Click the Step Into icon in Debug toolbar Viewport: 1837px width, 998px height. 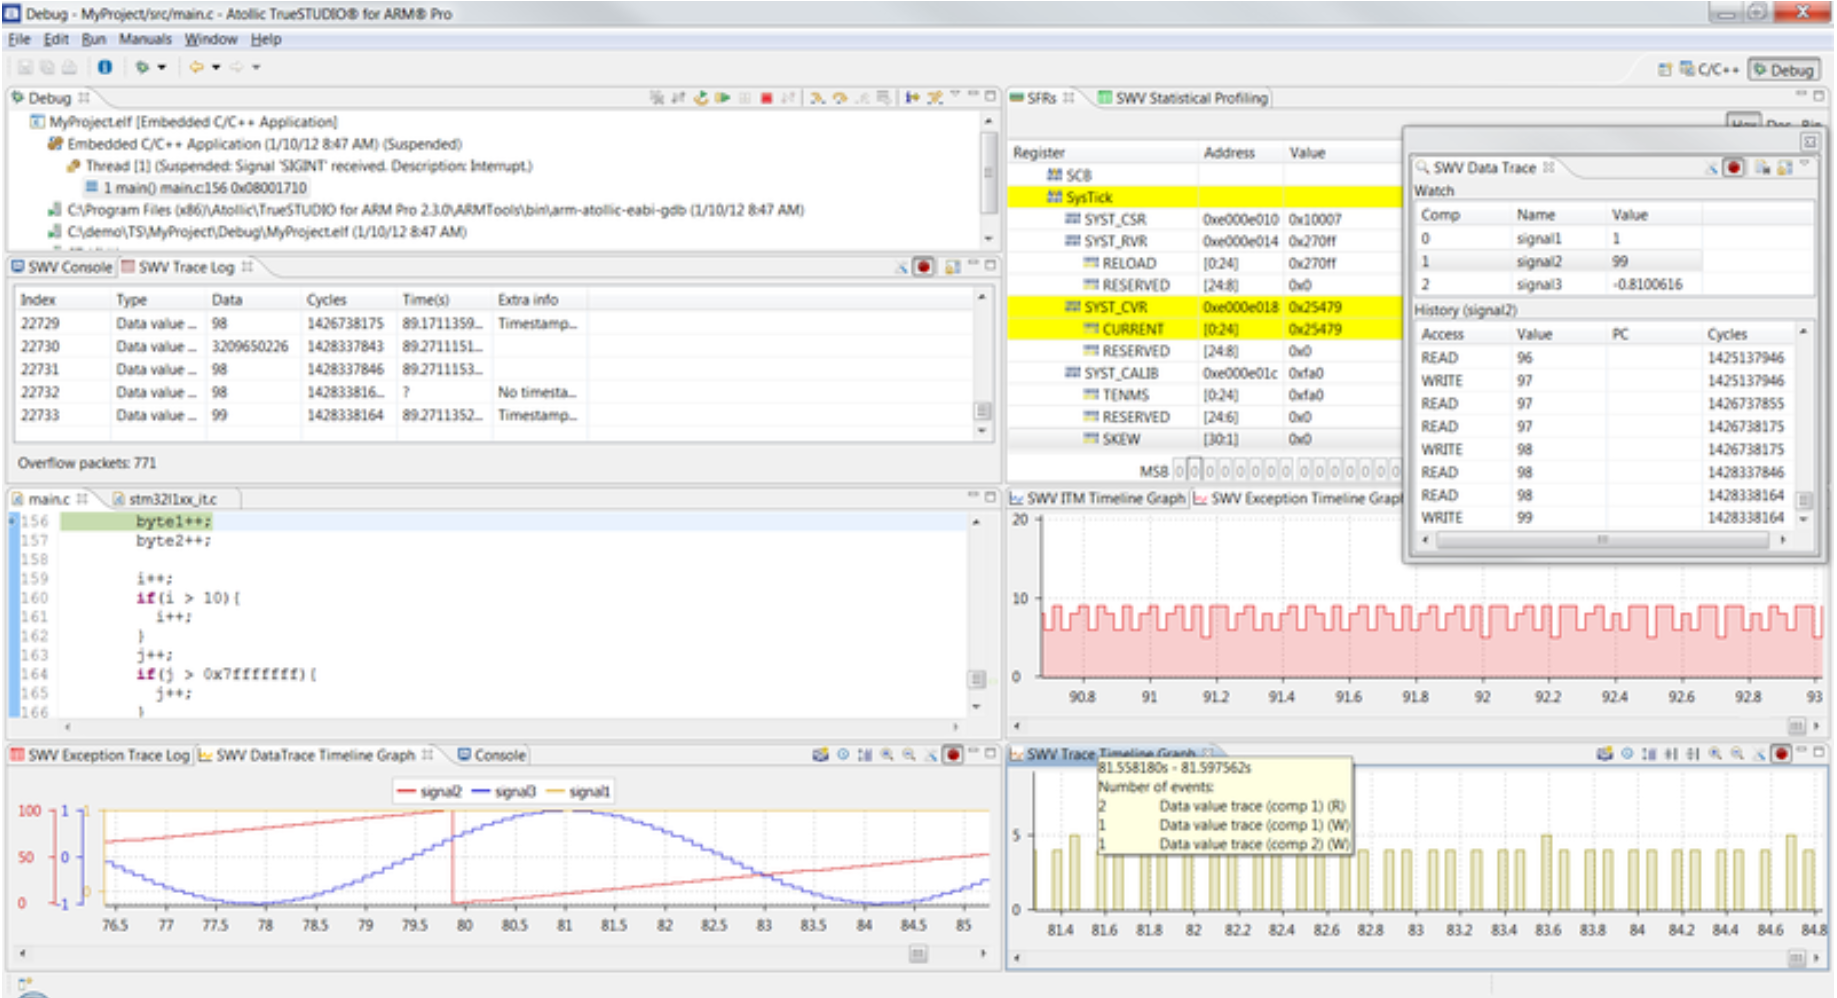click(x=817, y=98)
